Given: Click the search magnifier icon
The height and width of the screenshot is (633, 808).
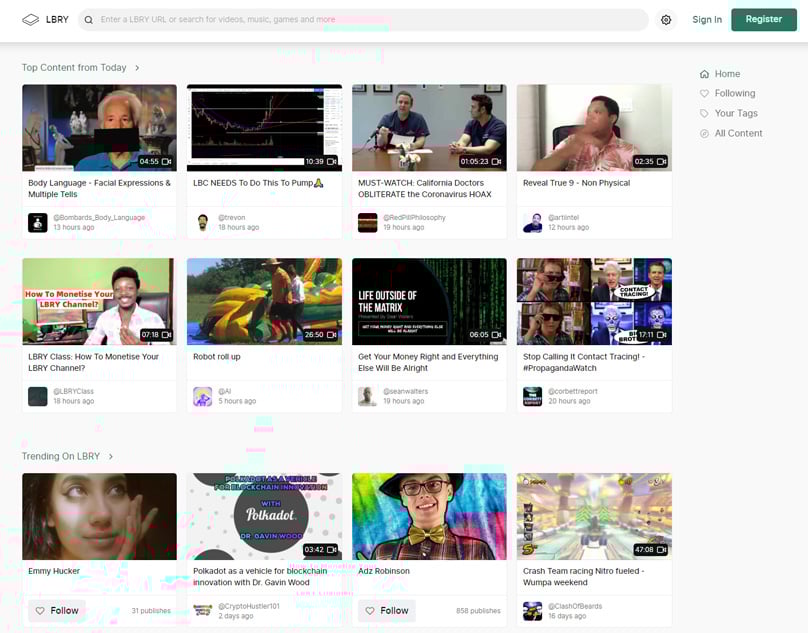Looking at the screenshot, I should [x=89, y=20].
